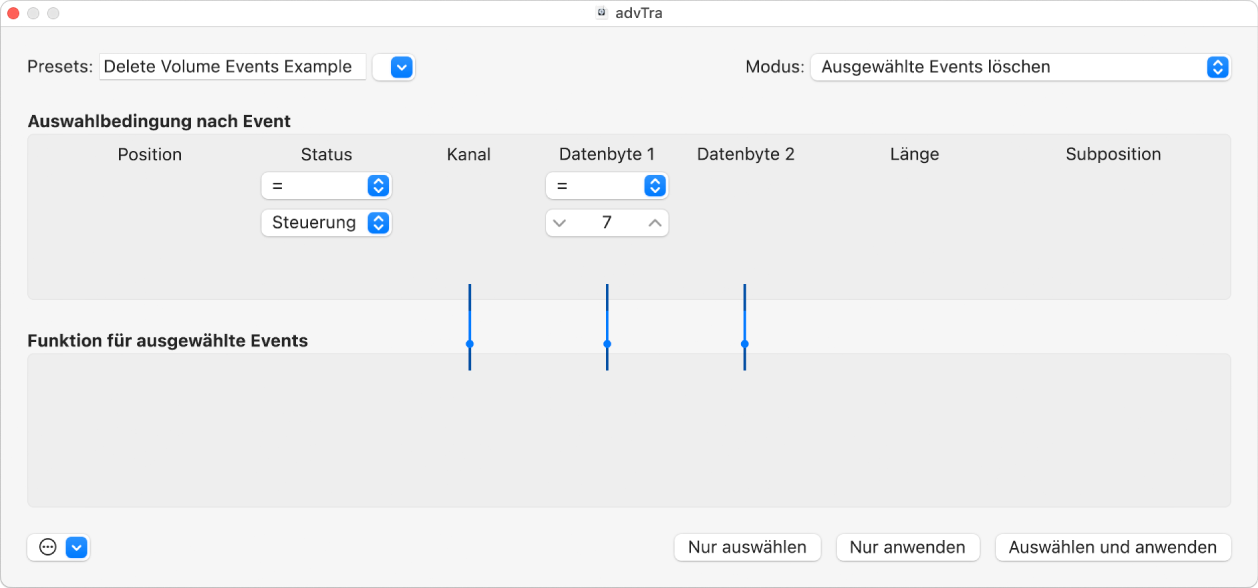This screenshot has width=1258, height=588.
Task: Click the Position column header label
Action: [x=149, y=154]
